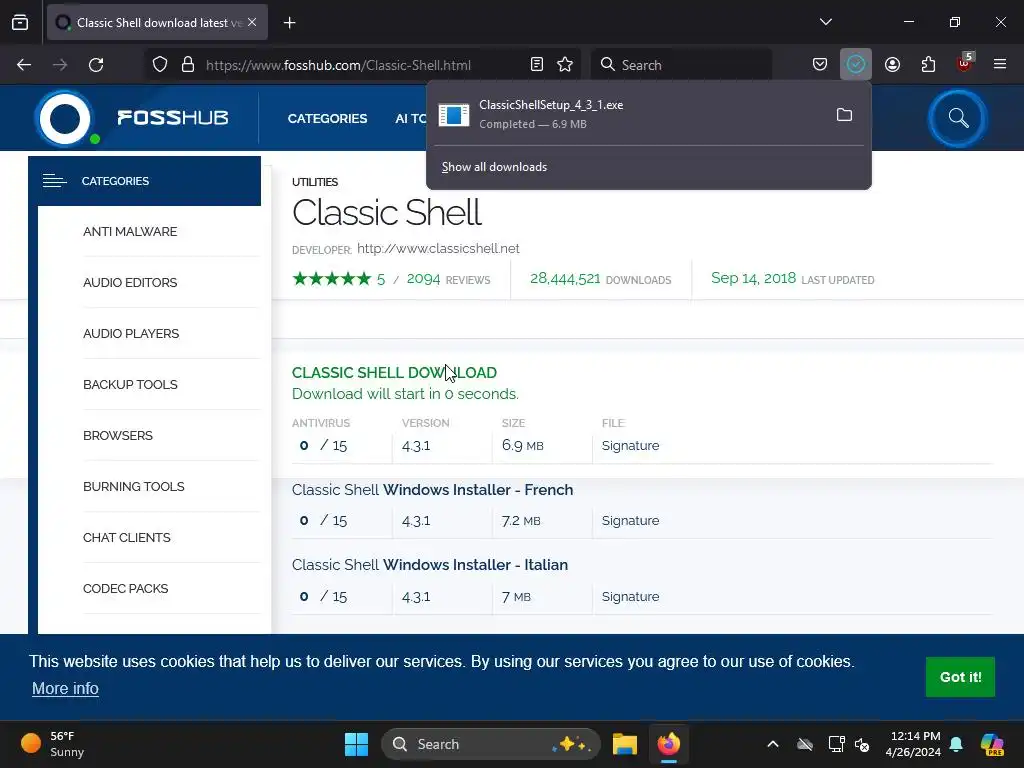Bookmark this page with star icon
This screenshot has height=768, width=1024.
tap(565, 65)
